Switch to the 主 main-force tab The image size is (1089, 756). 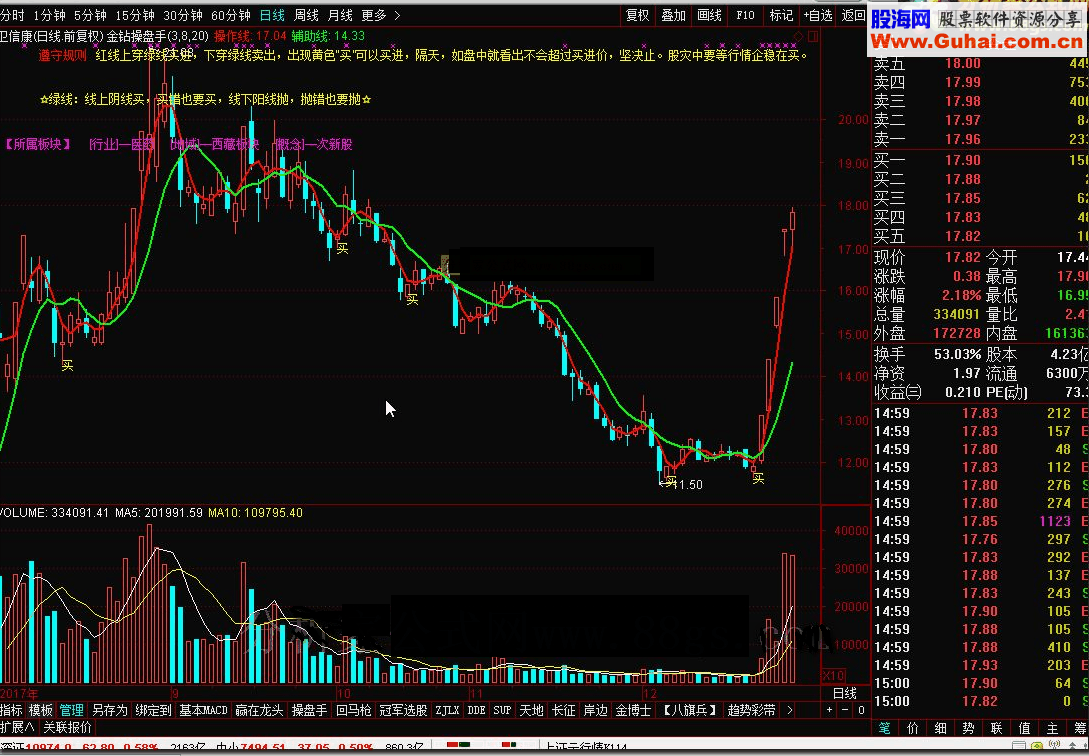[1052, 728]
